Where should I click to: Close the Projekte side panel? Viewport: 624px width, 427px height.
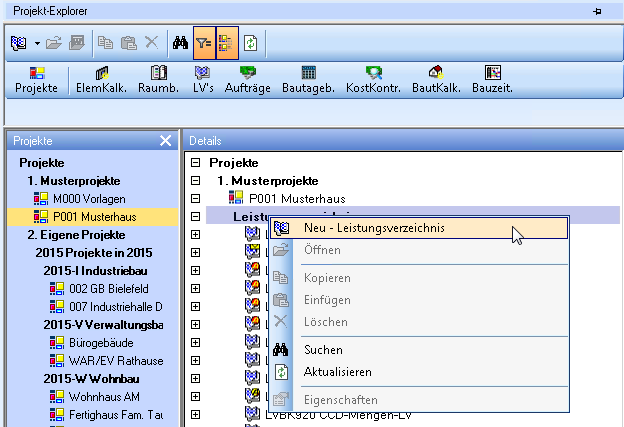tap(166, 142)
